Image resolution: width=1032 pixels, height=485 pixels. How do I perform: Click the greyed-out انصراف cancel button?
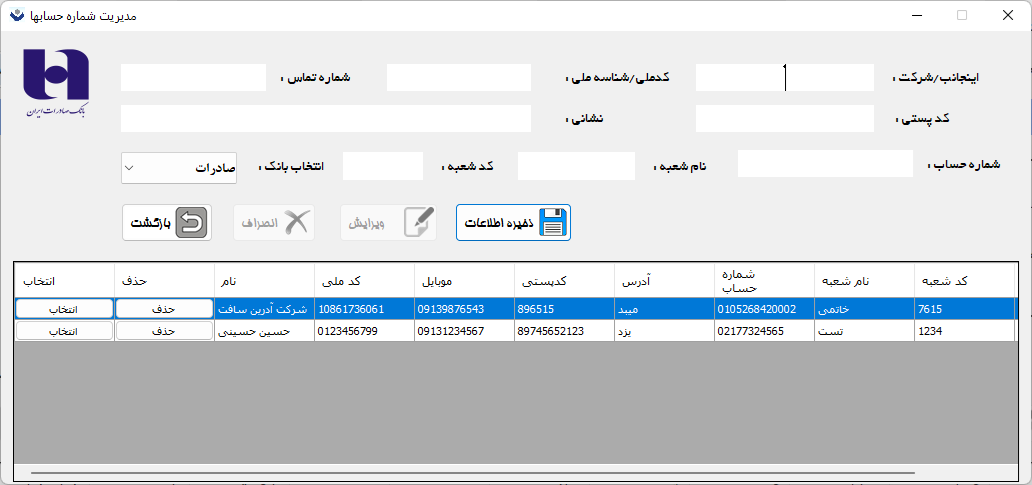point(274,222)
